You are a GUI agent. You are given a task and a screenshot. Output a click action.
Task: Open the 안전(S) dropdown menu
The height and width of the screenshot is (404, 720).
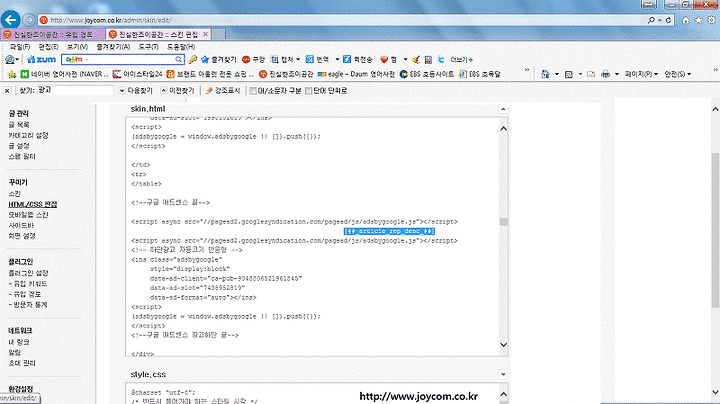point(677,74)
